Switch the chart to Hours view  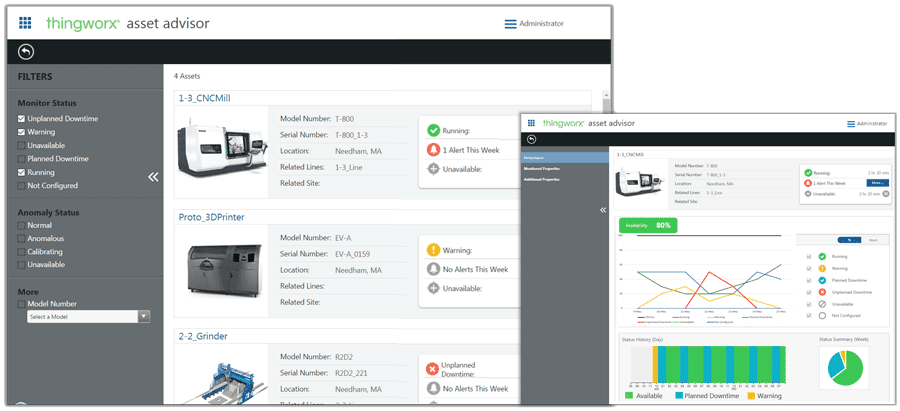tap(872, 240)
